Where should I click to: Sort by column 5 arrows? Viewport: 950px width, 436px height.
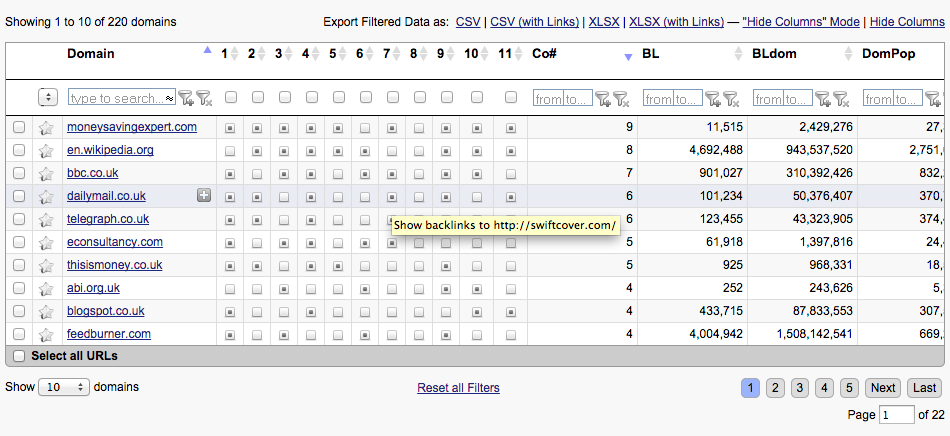point(342,54)
